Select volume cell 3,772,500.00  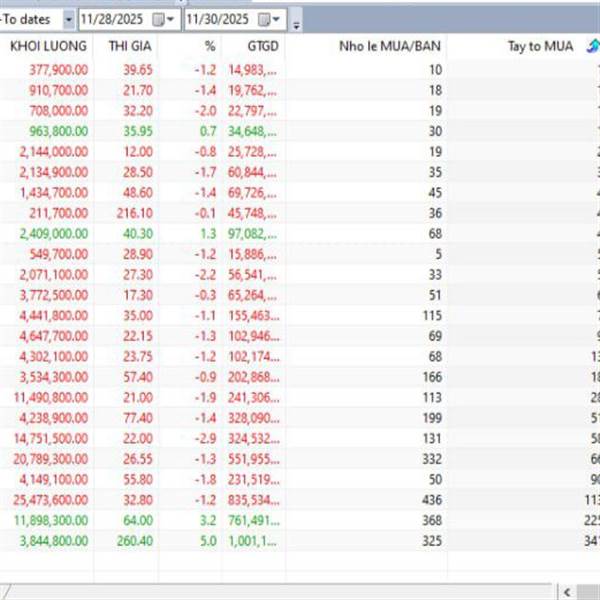54,295
